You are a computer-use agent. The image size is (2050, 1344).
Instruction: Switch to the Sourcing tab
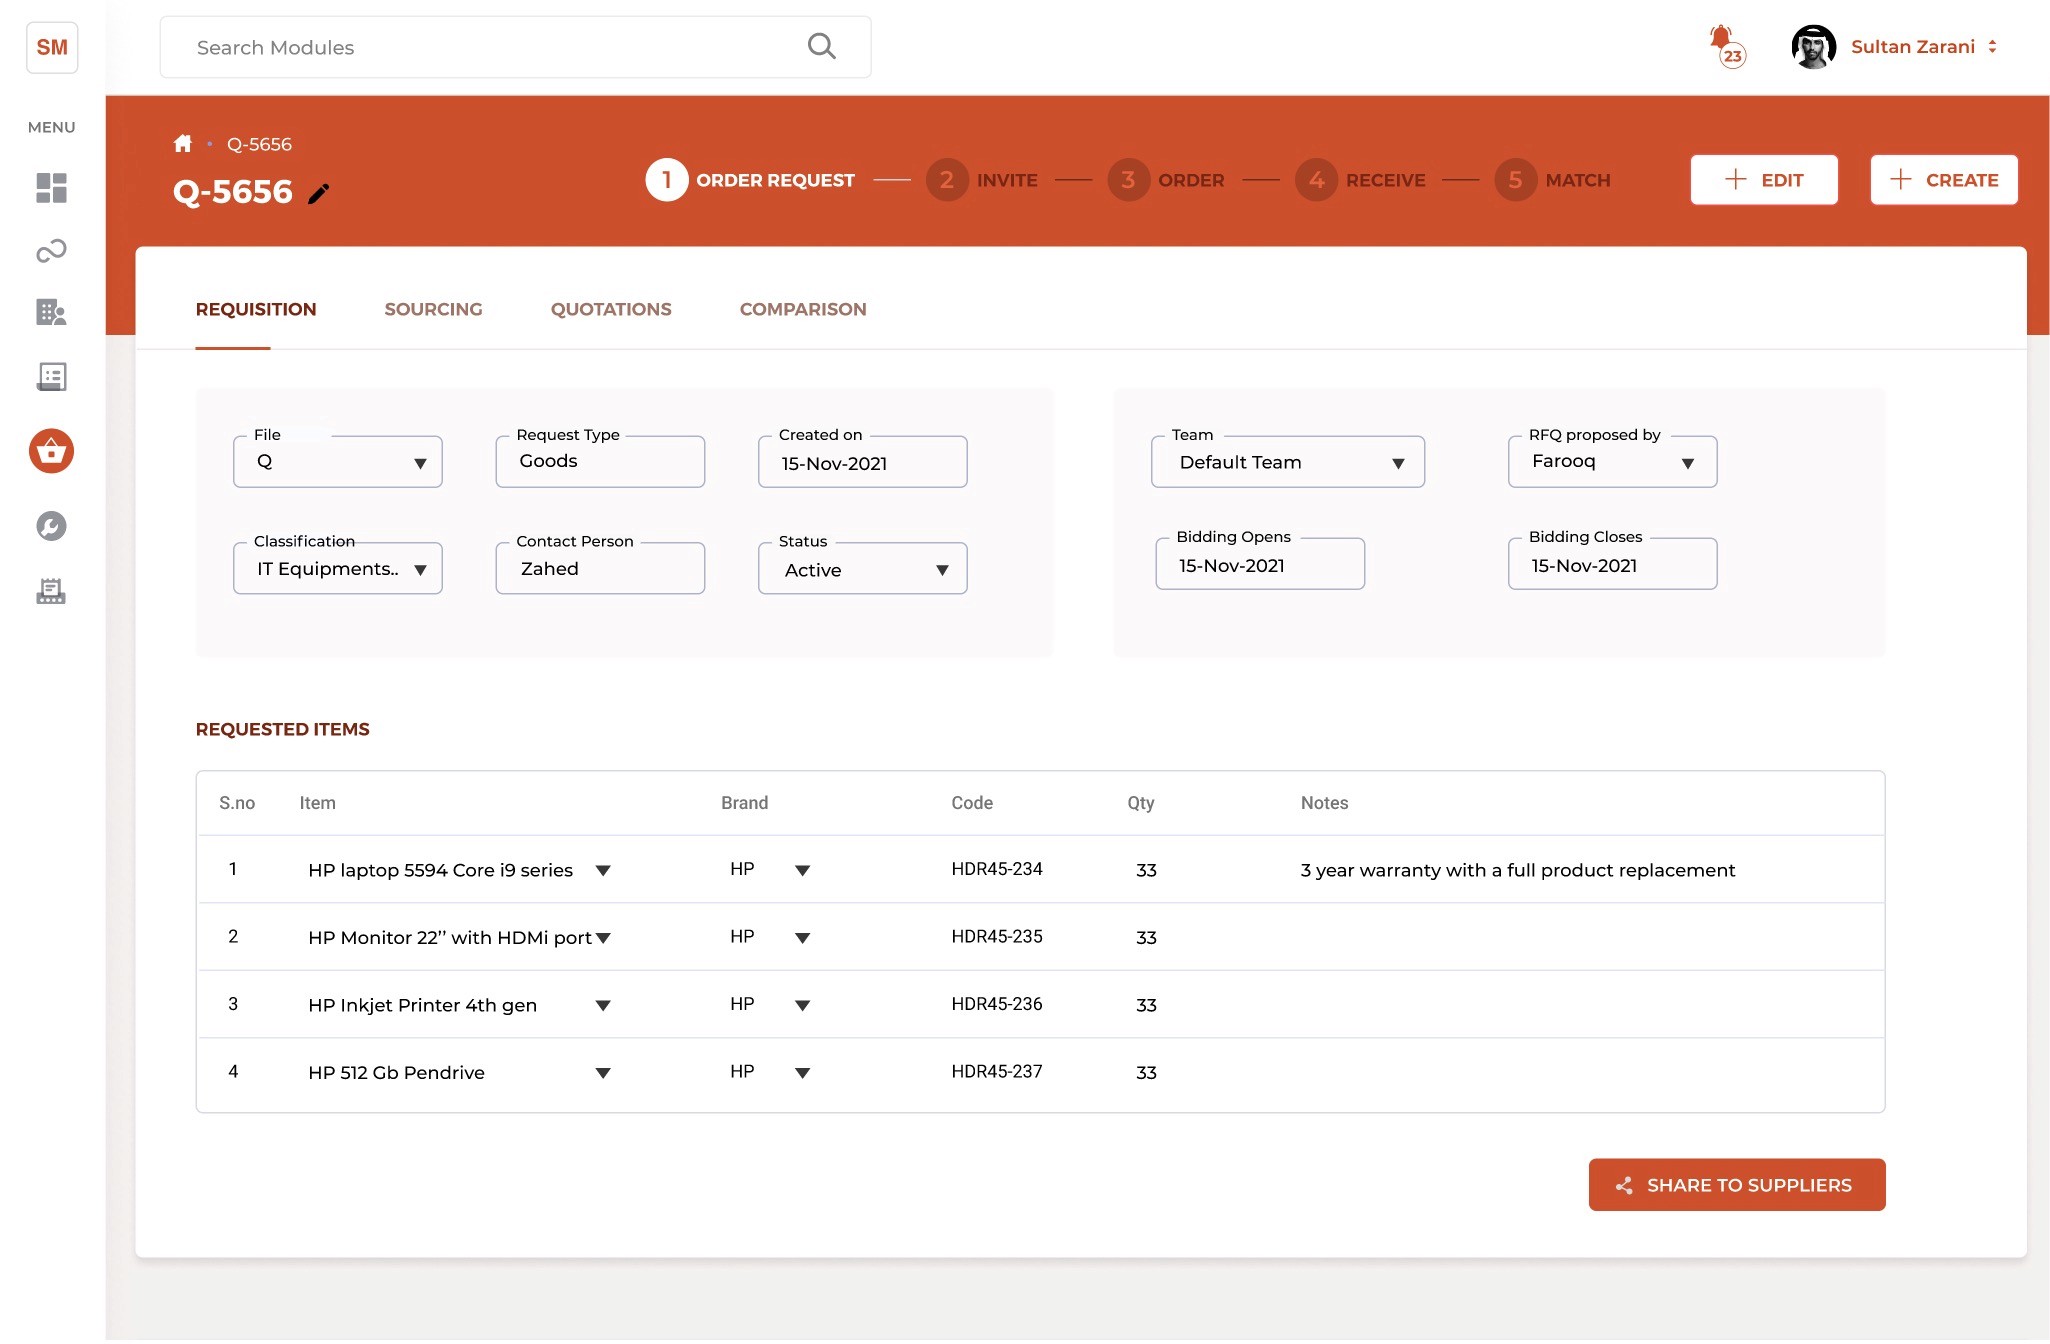(433, 310)
